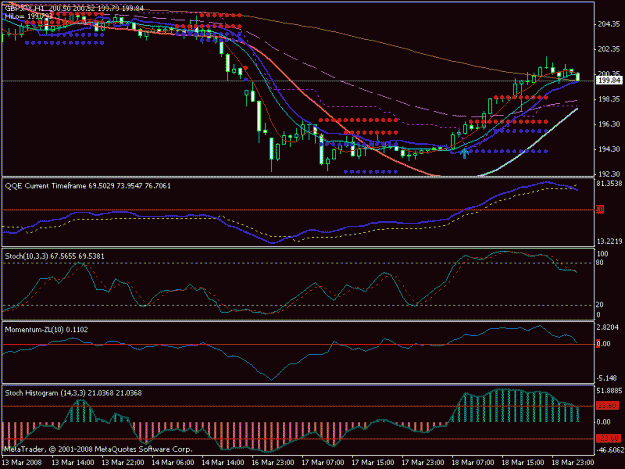Click the 13 Mar 22:00 time label
This screenshot has height=469, width=625.
click(x=123, y=463)
